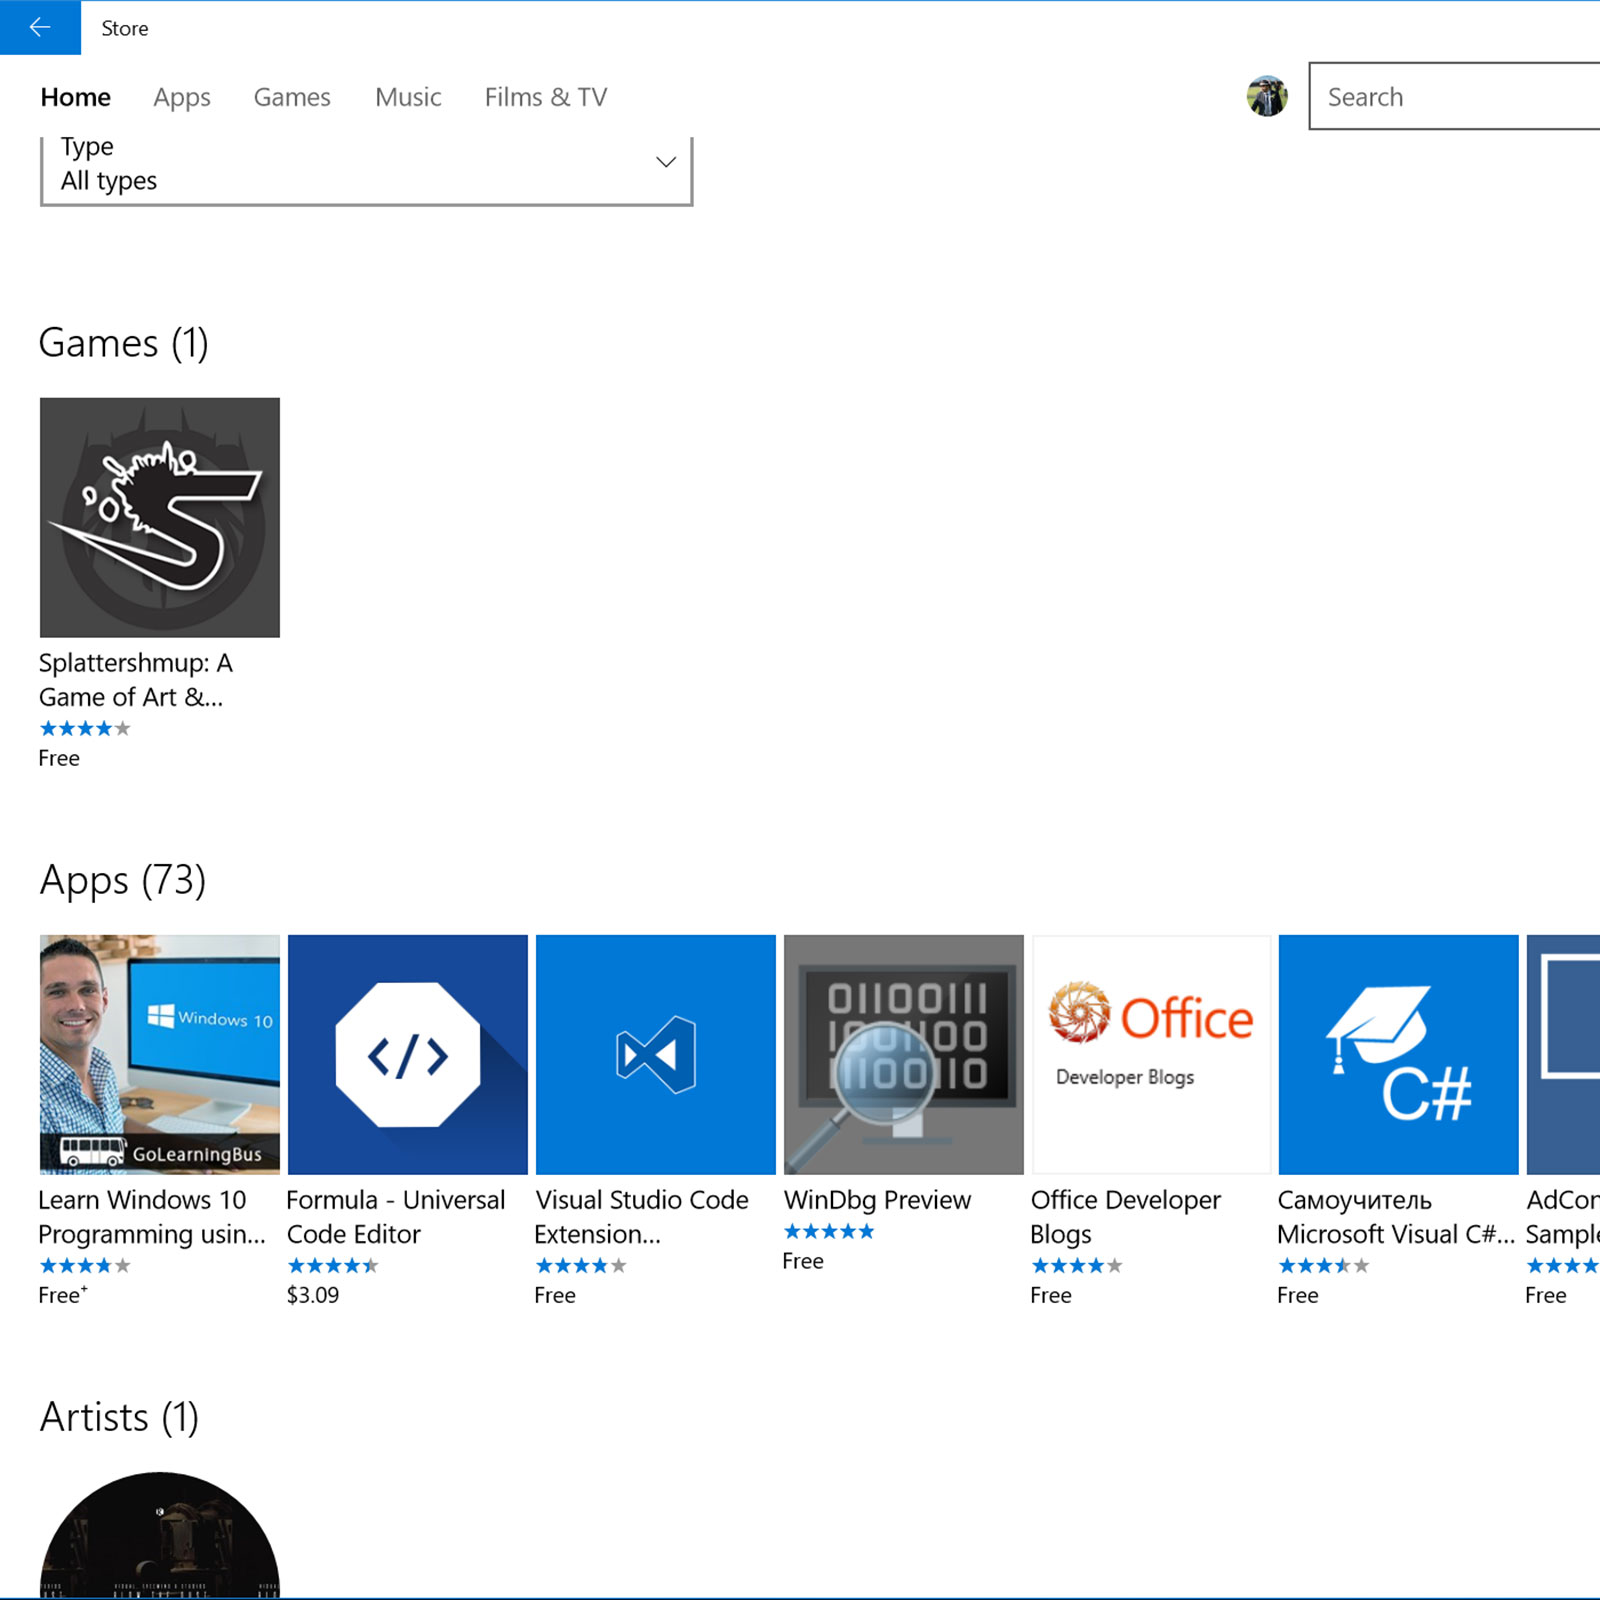Open the Films & TV tab
Image resolution: width=1600 pixels, height=1600 pixels.
click(x=546, y=97)
